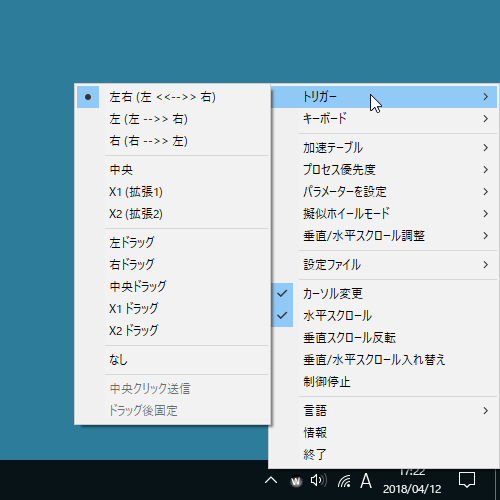
Task: Expand the 言語 submenu
Action: click(x=384, y=410)
